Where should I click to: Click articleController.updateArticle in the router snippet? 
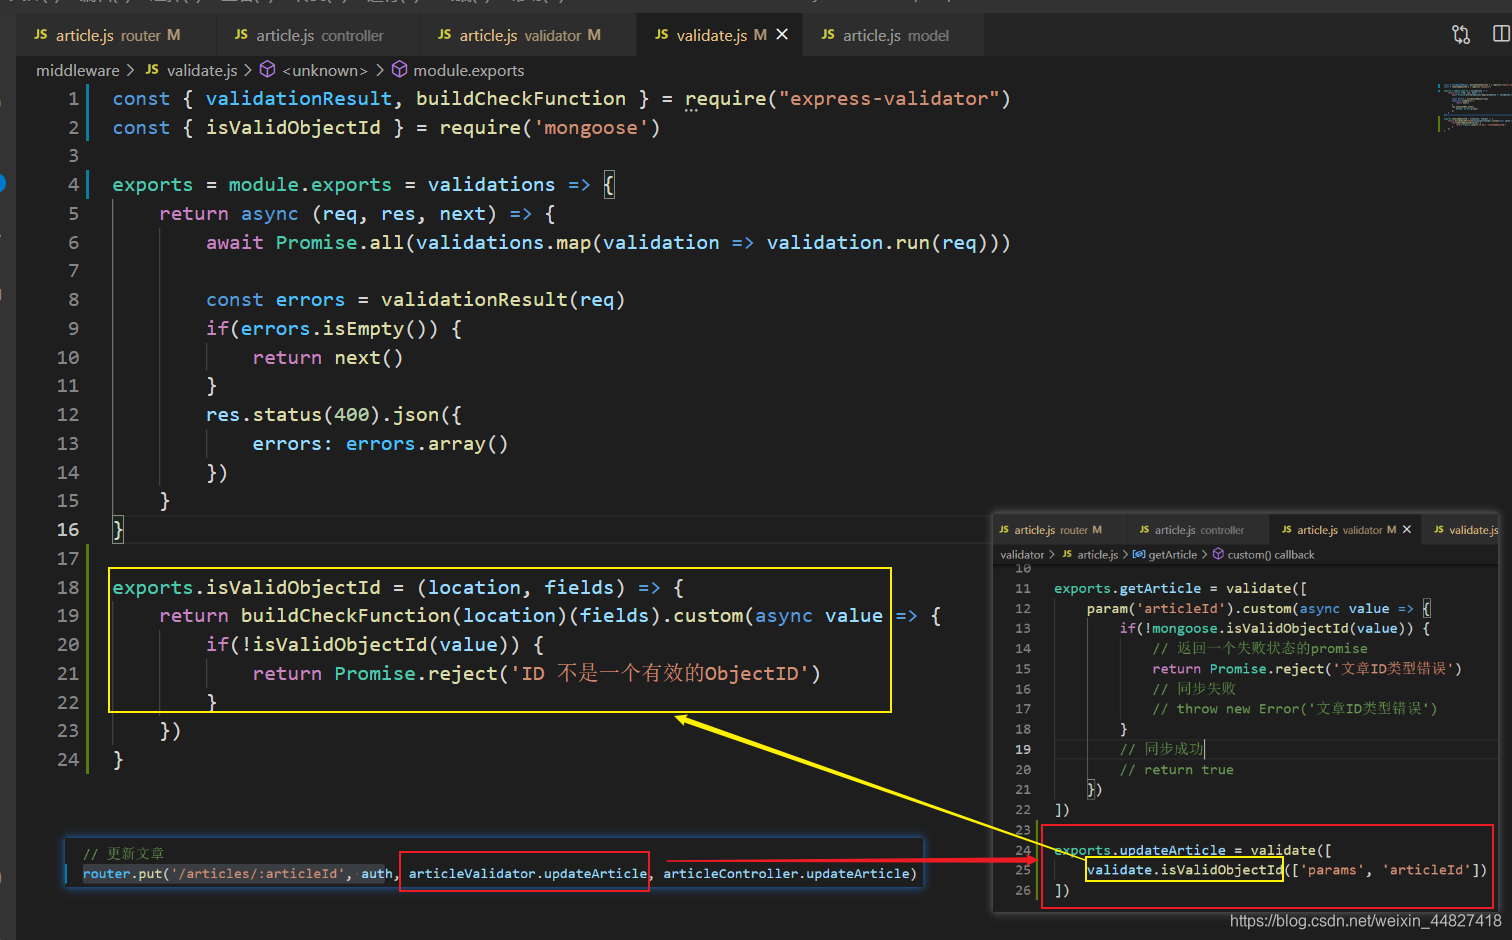[x=786, y=874]
